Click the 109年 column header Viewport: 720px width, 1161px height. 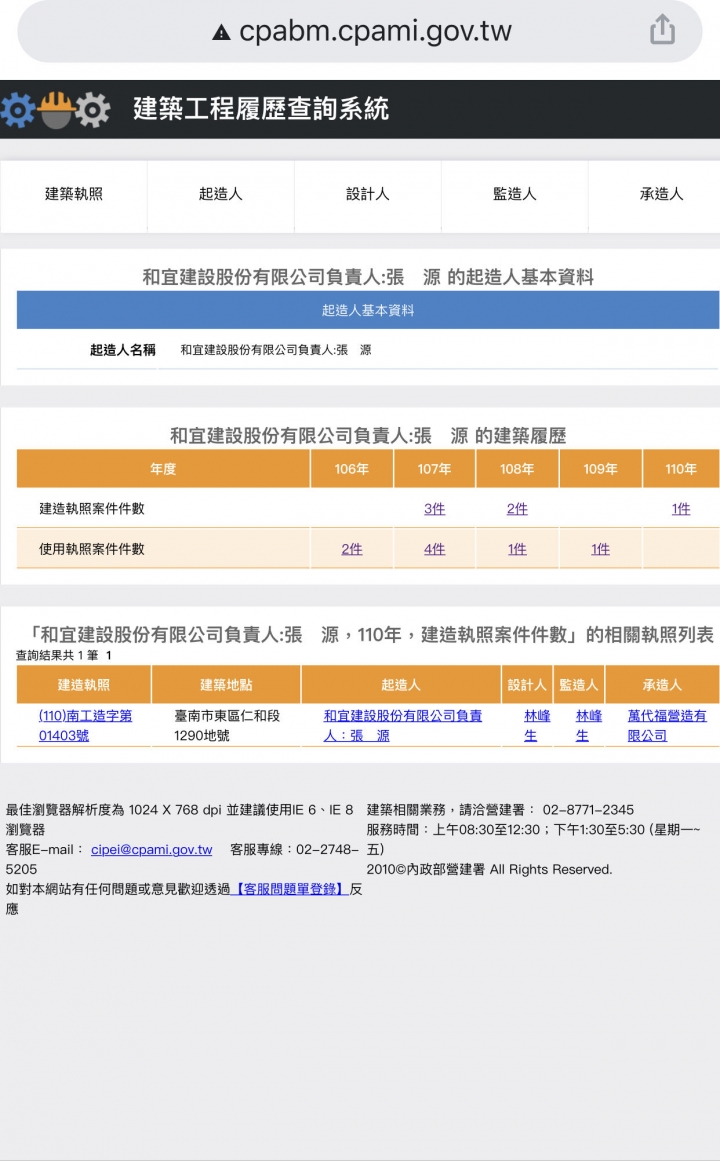pos(600,469)
